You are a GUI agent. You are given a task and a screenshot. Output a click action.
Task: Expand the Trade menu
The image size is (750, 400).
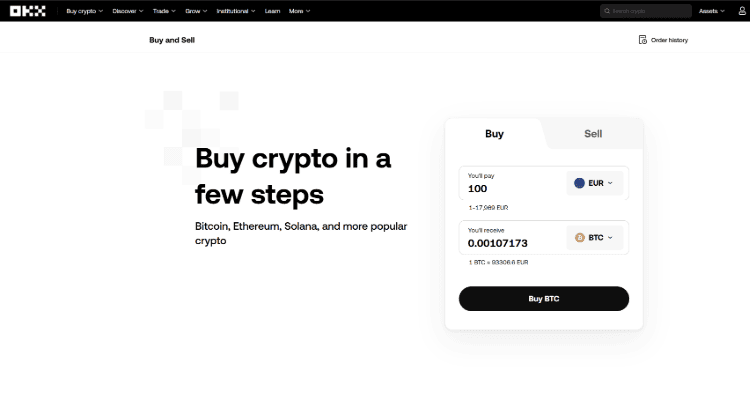point(164,11)
